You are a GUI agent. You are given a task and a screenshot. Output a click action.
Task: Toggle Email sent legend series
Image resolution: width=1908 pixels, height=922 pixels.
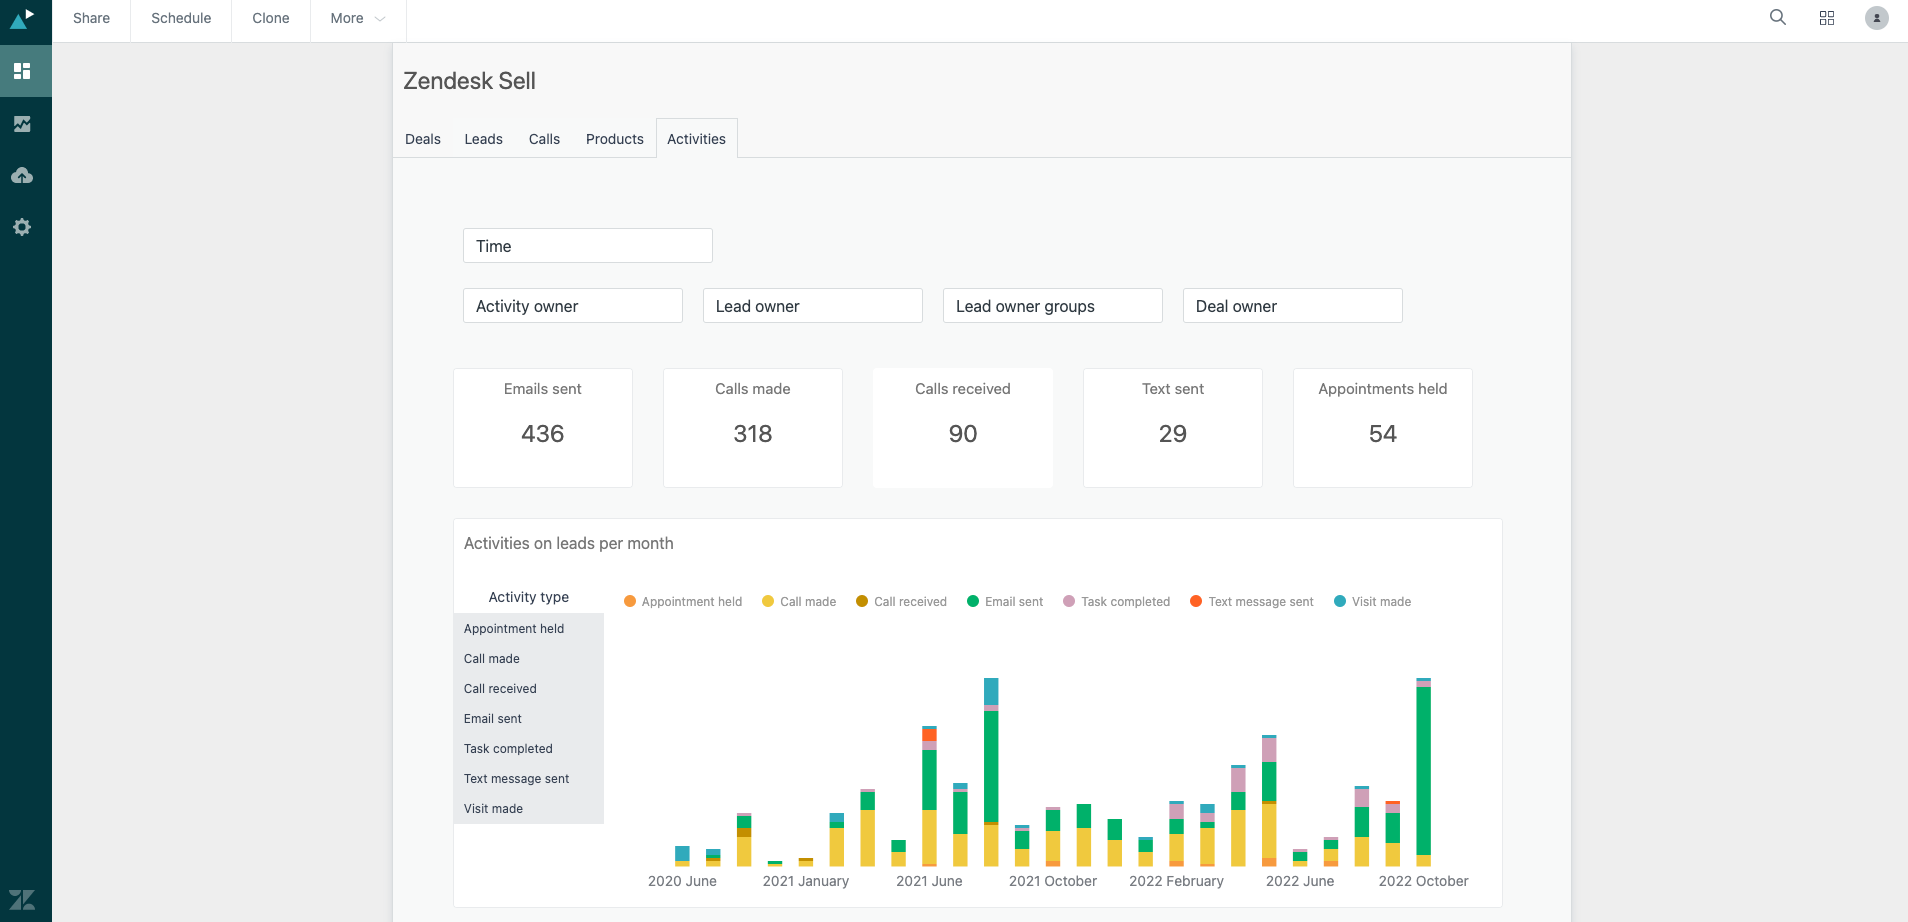tap(1004, 602)
